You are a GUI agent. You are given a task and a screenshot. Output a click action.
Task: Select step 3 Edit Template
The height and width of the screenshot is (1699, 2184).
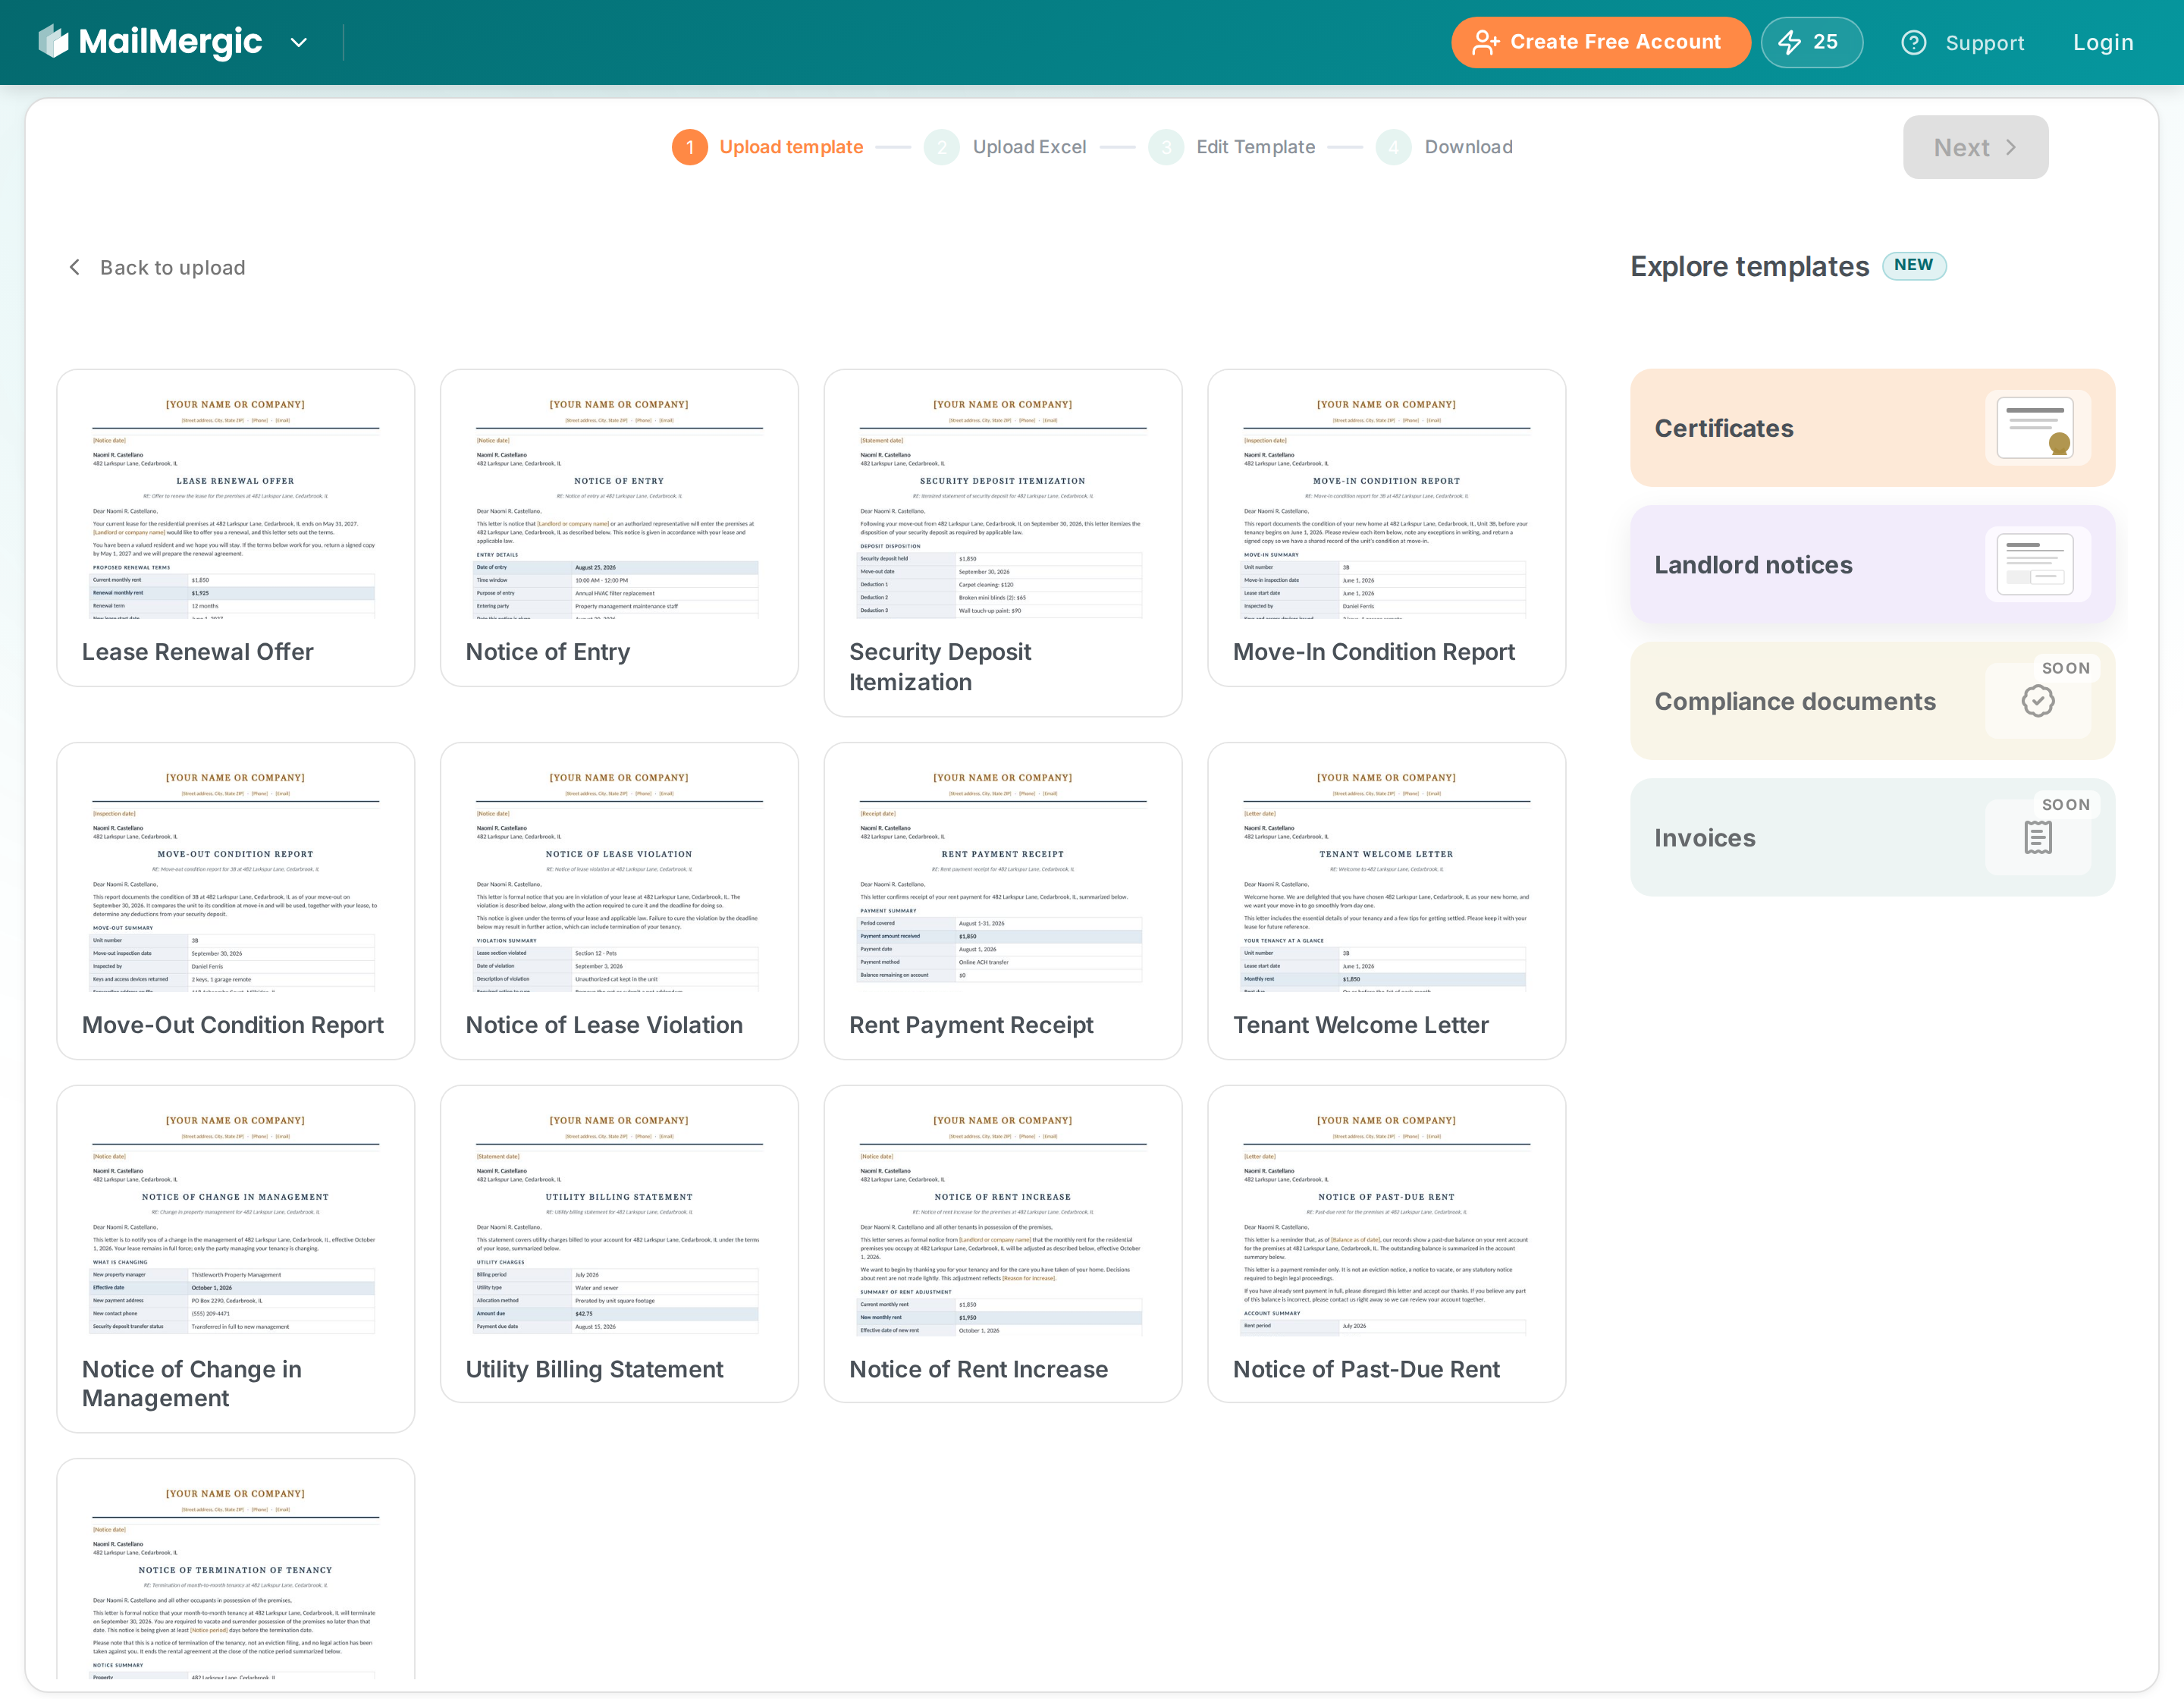click(1232, 147)
